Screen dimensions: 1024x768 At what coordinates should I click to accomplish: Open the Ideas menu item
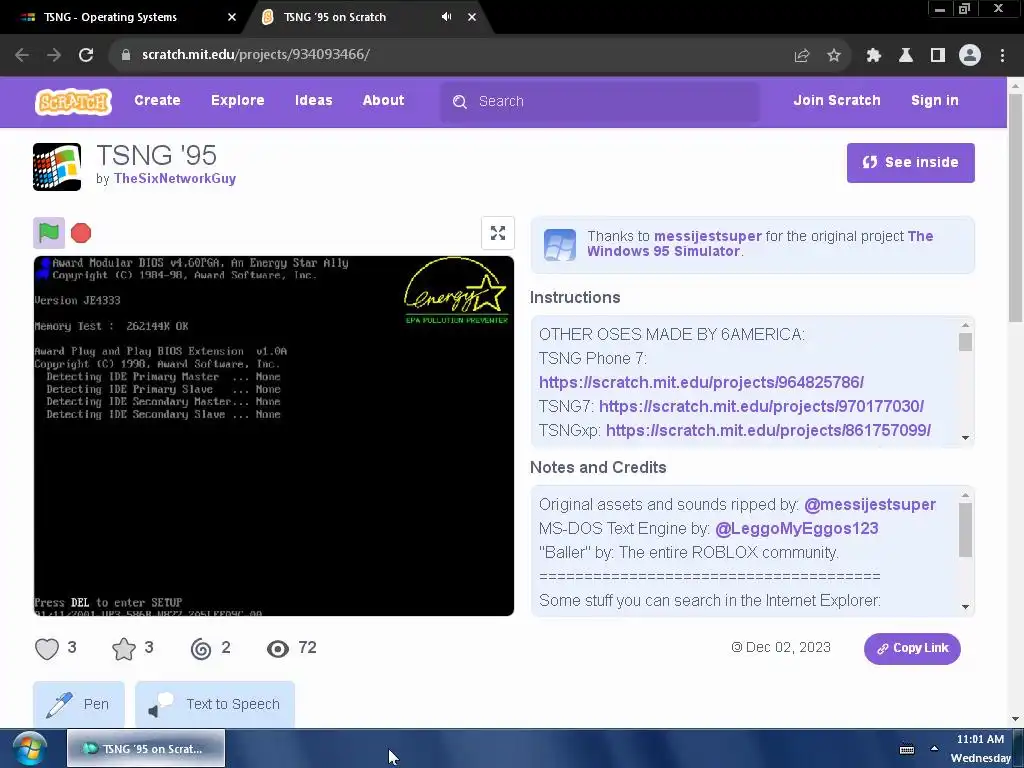[313, 101]
